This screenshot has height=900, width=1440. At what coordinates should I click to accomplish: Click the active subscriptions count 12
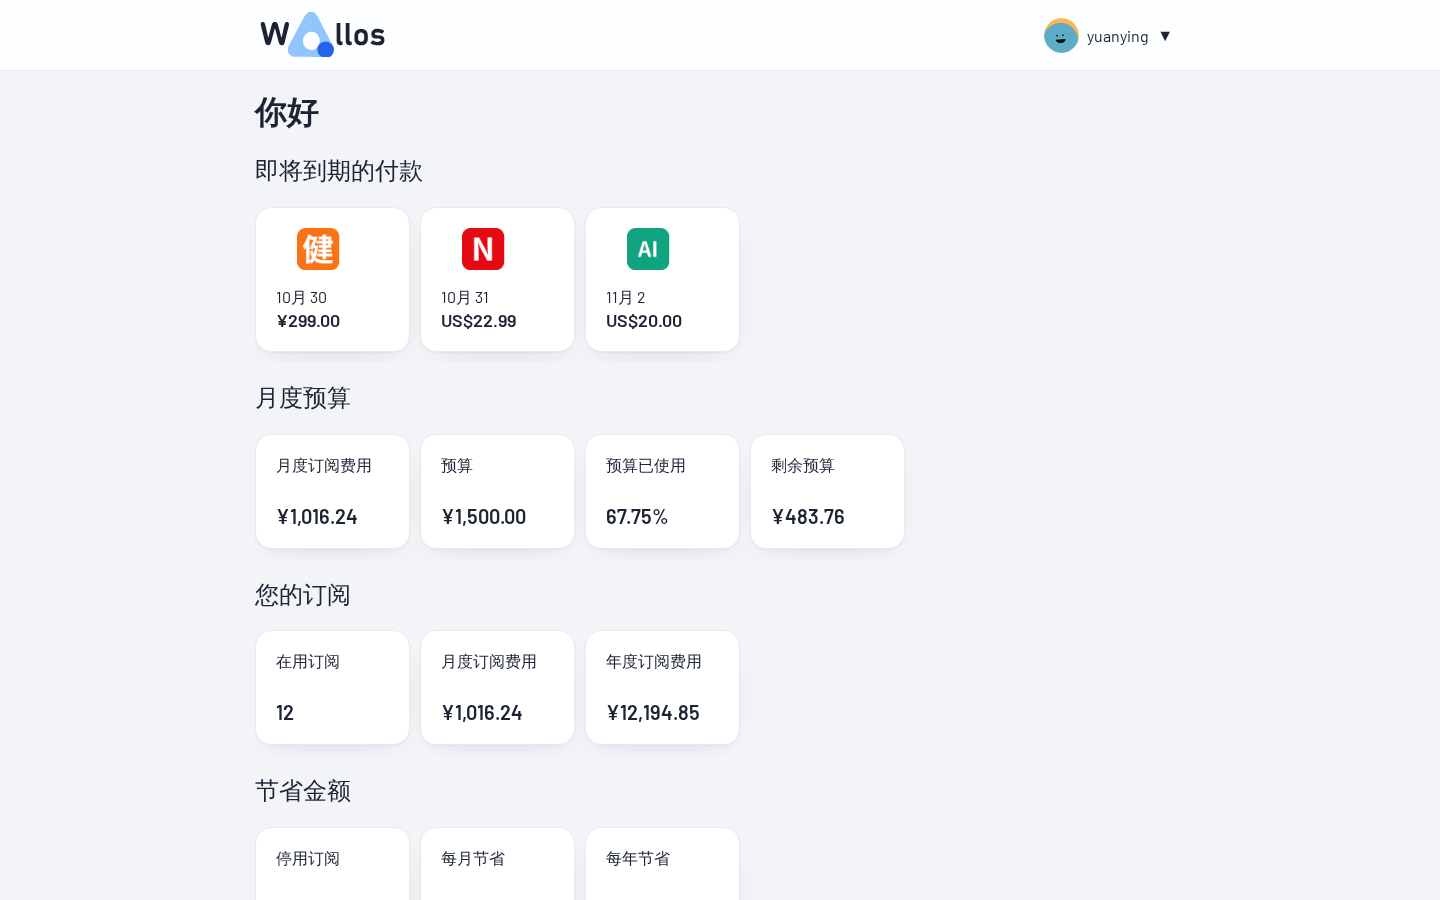click(x=285, y=713)
